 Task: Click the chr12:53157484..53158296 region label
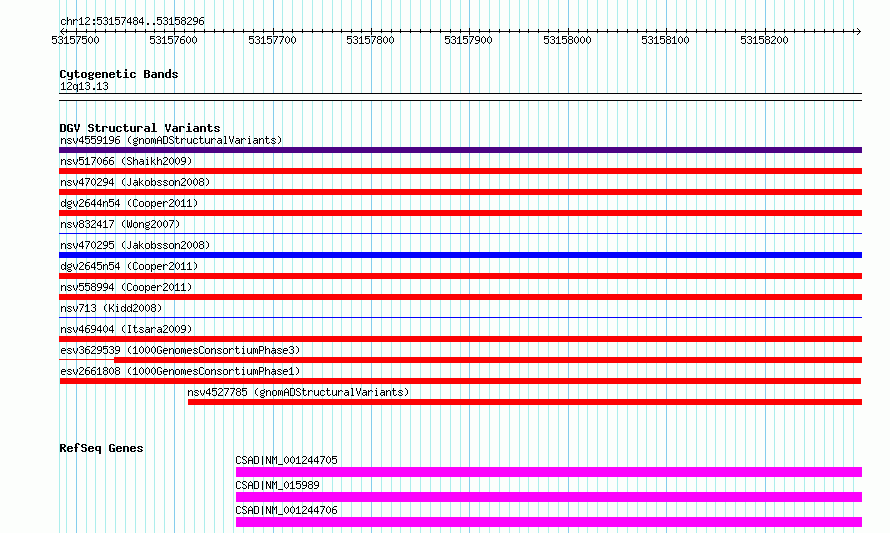pos(132,21)
